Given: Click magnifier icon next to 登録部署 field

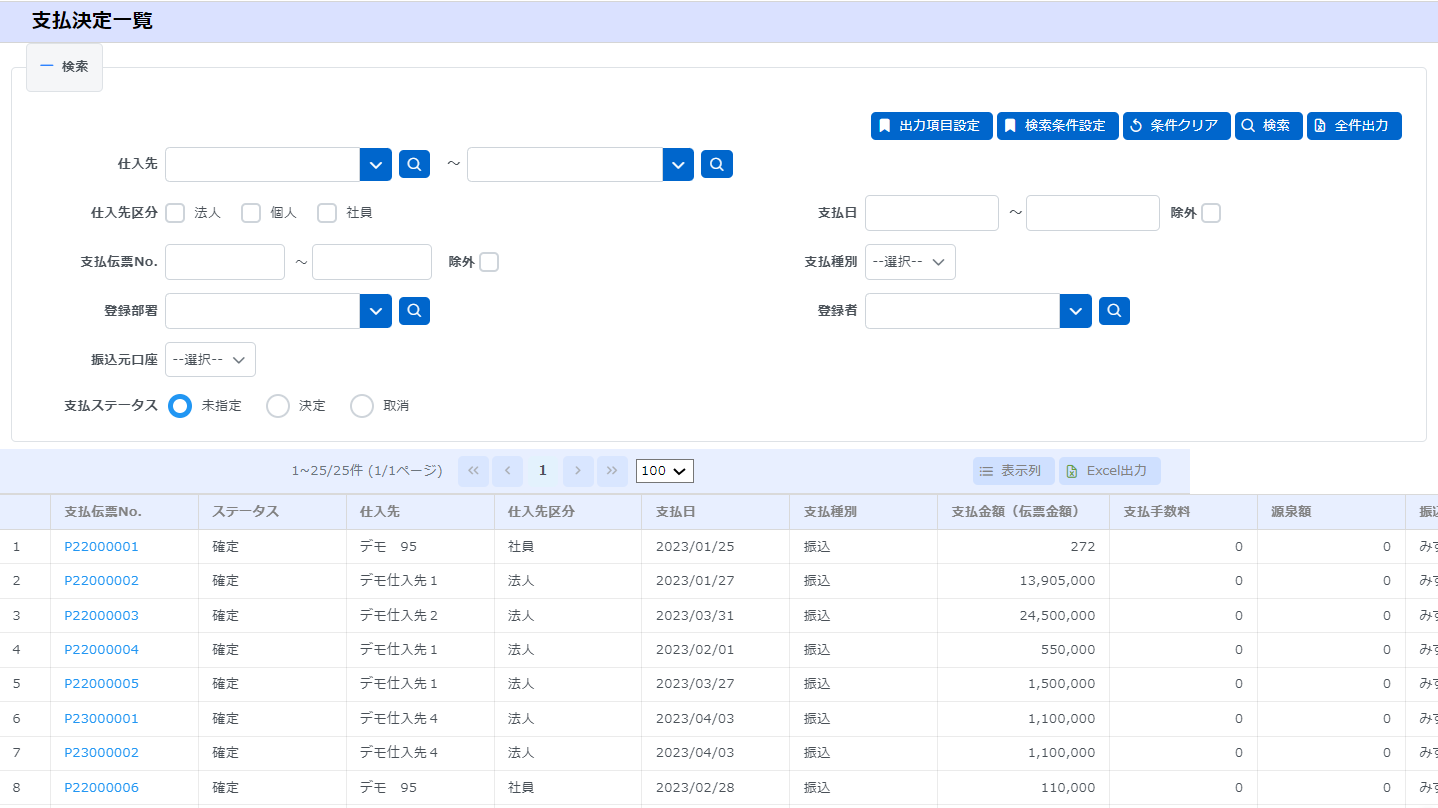Looking at the screenshot, I should point(414,311).
